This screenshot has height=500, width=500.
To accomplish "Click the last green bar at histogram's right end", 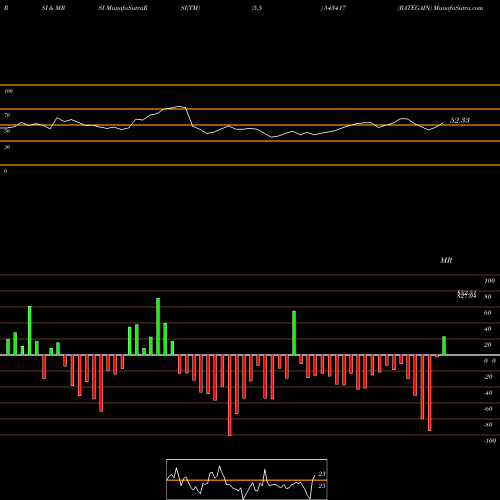I will pyautogui.click(x=444, y=346).
